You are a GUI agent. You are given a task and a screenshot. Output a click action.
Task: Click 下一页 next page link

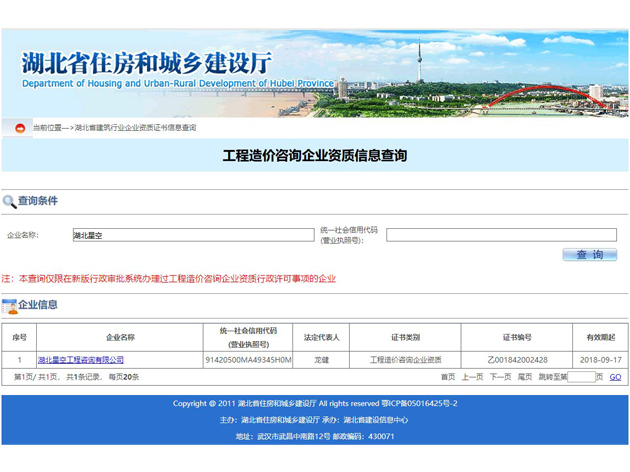tap(499, 377)
